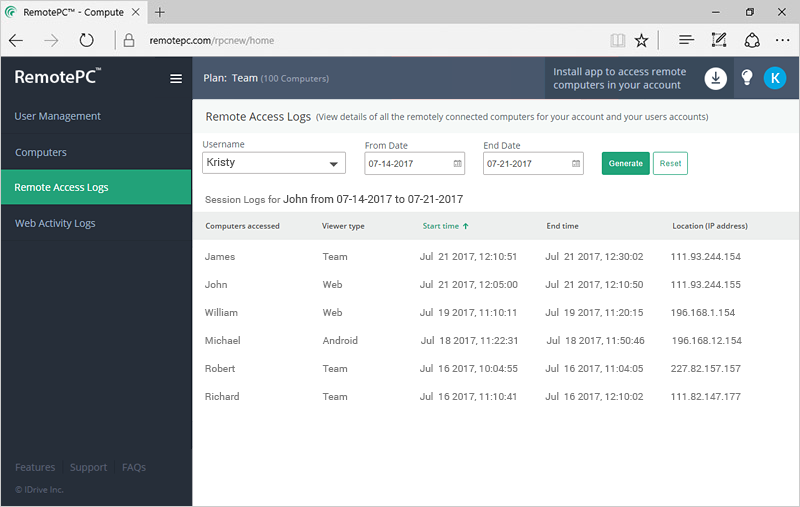Click sort arrow beside Start time
Image resolution: width=800 pixels, height=507 pixels.
click(465, 226)
